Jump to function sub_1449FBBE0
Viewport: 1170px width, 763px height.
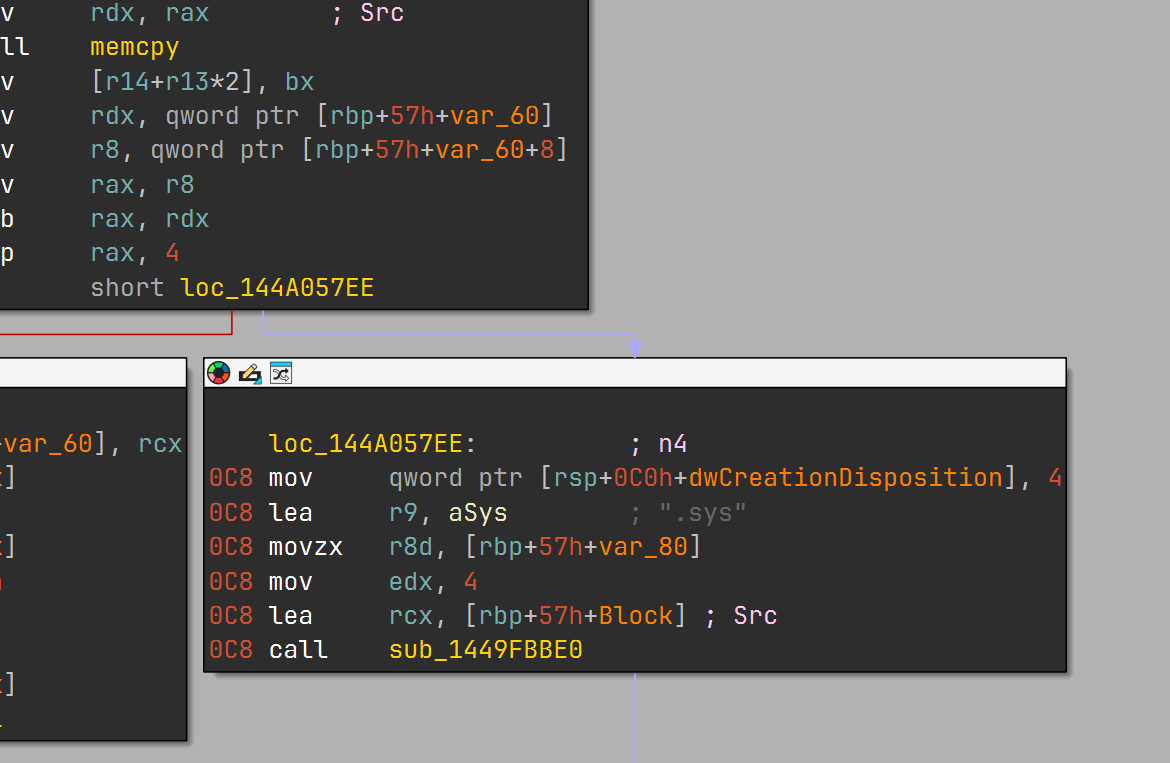[486, 649]
